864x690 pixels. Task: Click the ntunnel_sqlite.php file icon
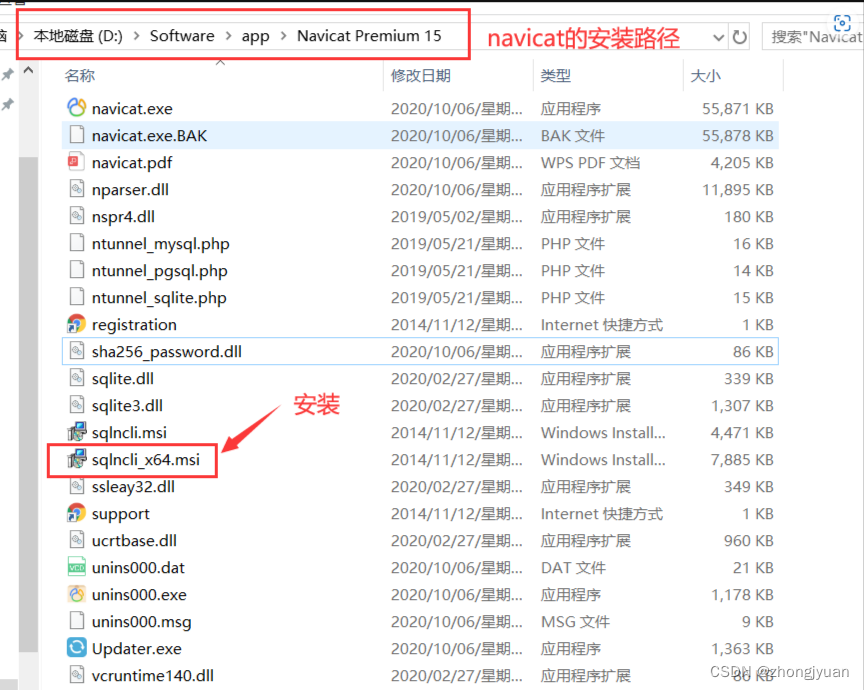[x=77, y=297]
